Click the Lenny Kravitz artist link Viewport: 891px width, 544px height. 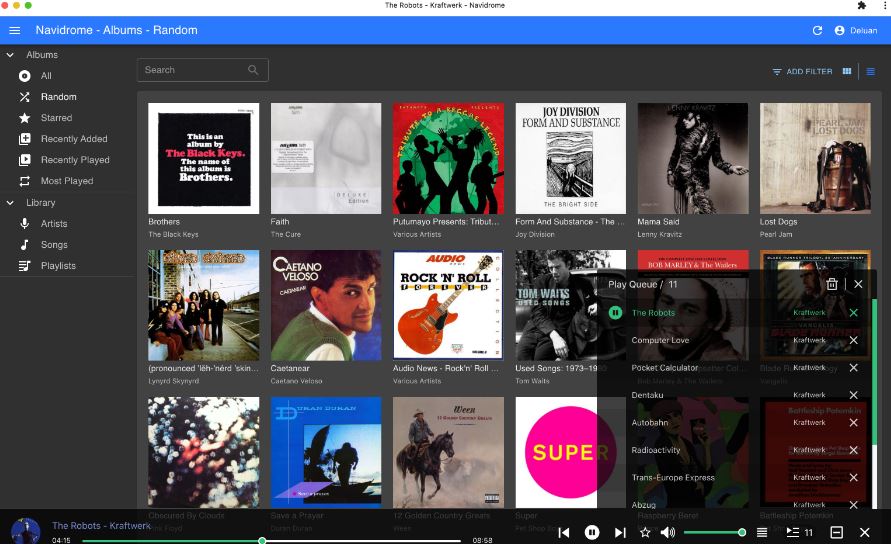(659, 234)
